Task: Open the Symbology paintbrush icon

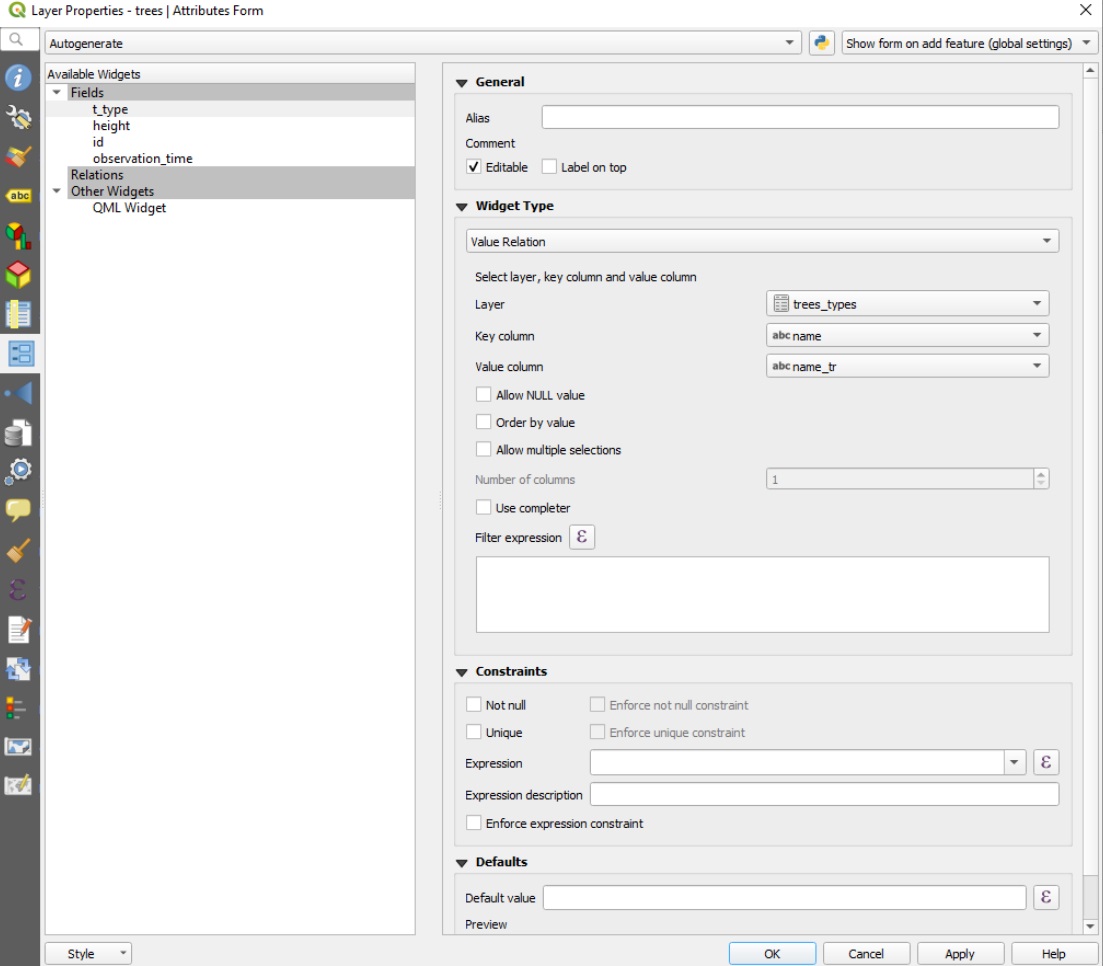Action: point(19,157)
